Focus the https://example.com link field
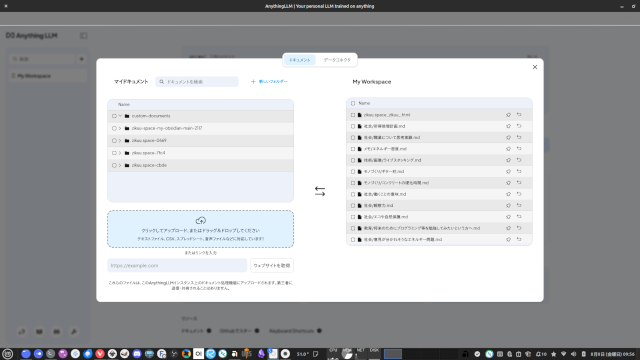 [177, 265]
